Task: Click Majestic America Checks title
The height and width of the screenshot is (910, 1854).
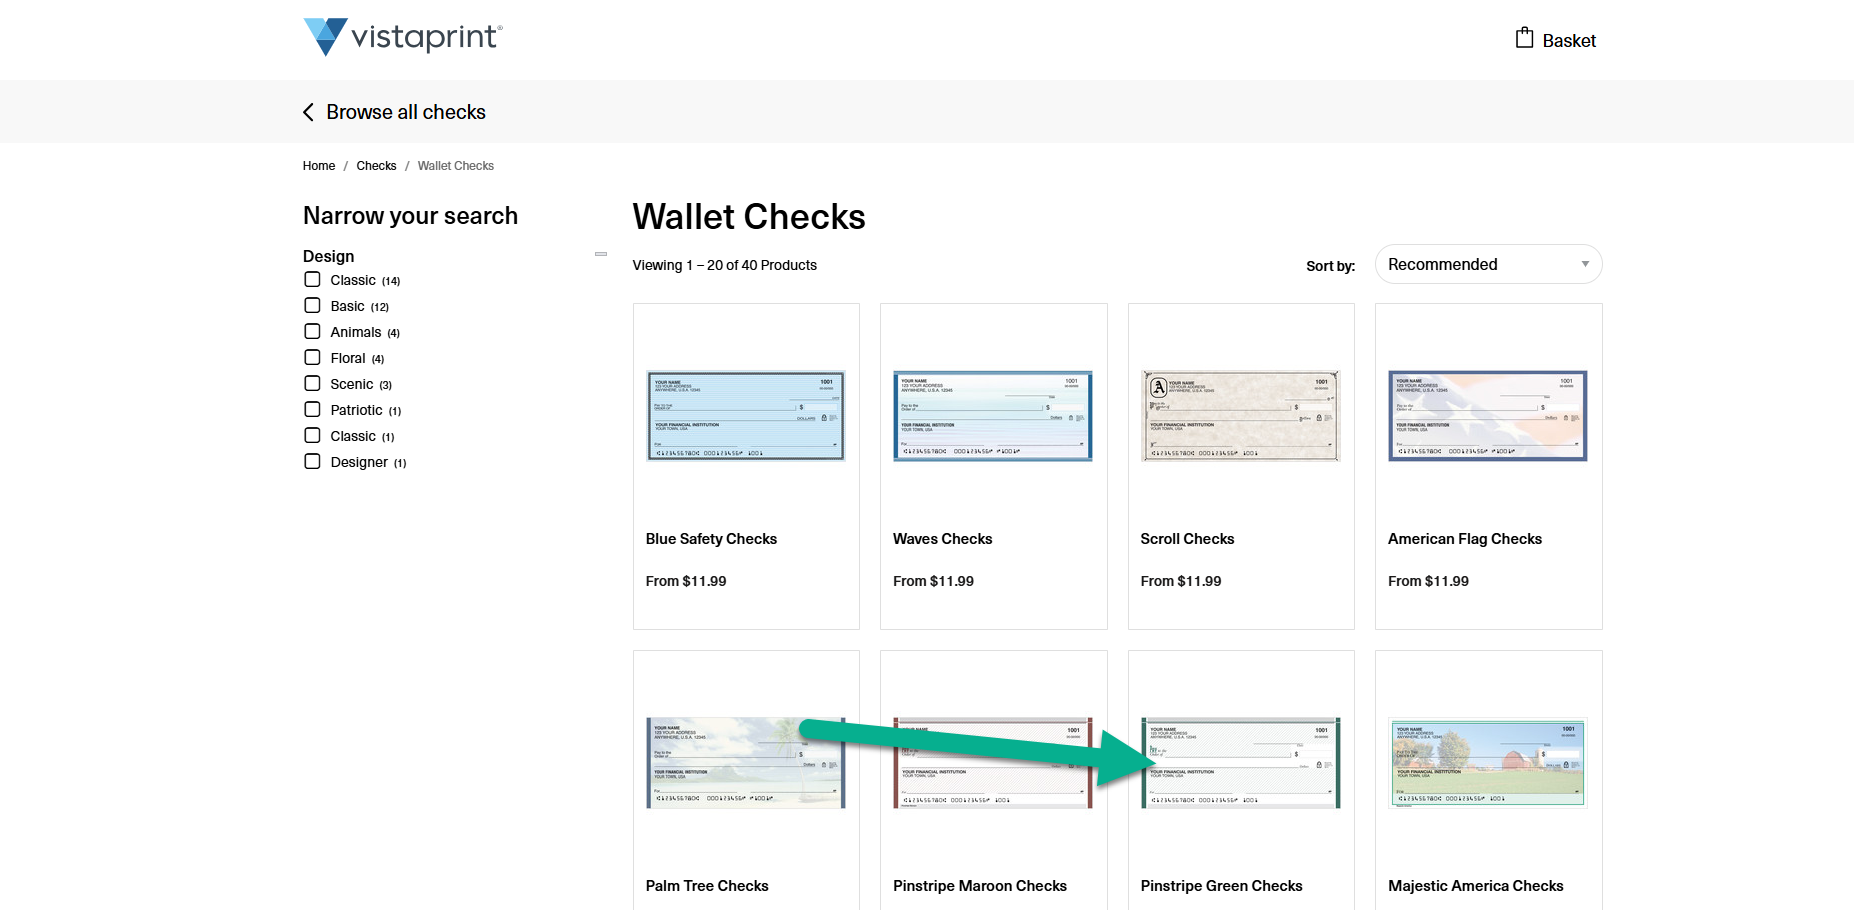Action: click(1476, 886)
